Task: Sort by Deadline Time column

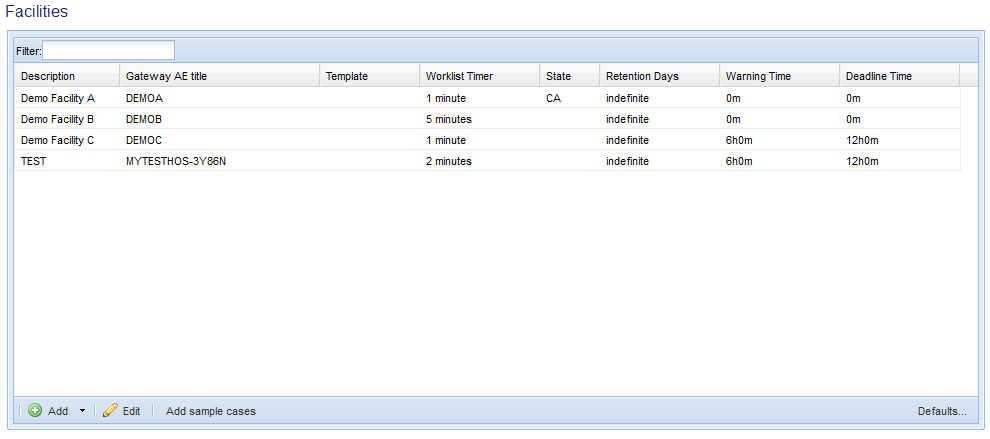Action: 900,76
